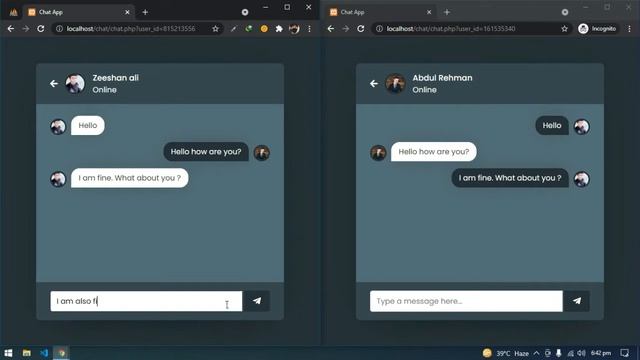Image resolution: width=640 pixels, height=360 pixels.
Task: Click address bar URL ending 815213556
Action: 131,29
